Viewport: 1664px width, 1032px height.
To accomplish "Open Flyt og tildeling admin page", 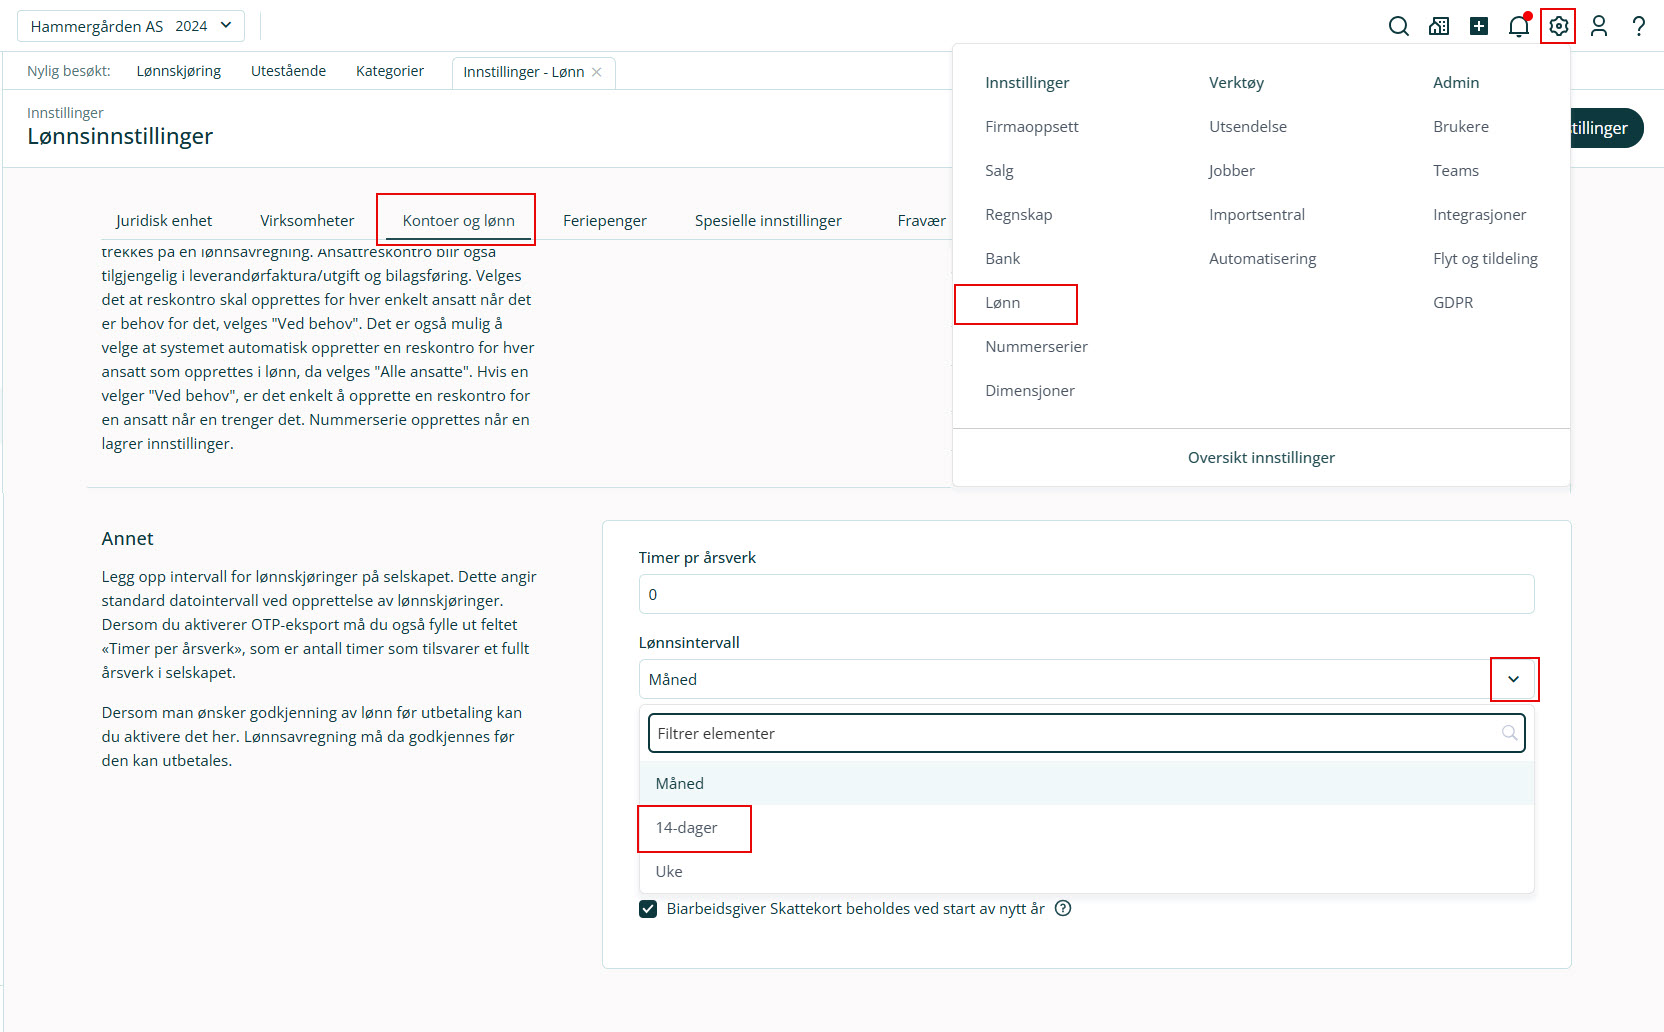I will click(1486, 259).
